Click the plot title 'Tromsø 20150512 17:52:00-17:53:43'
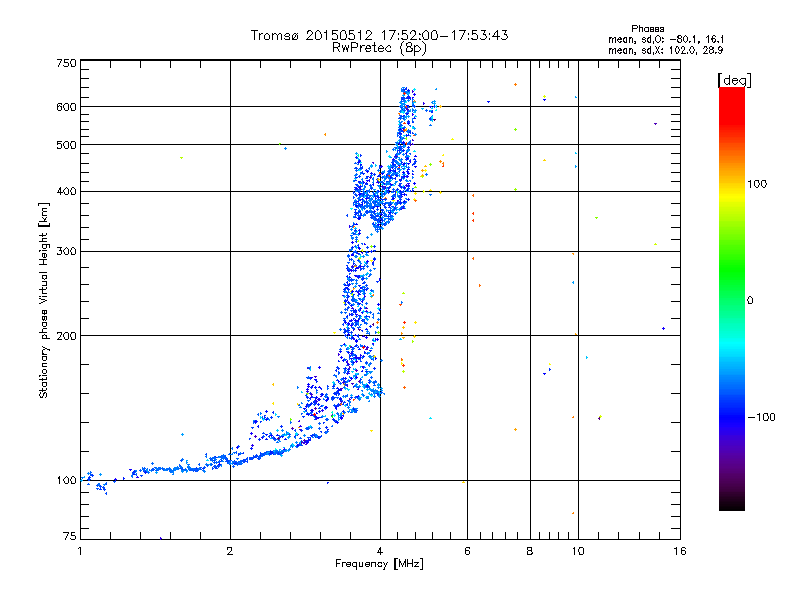Viewport: 800px width, 600px height. pos(379,35)
